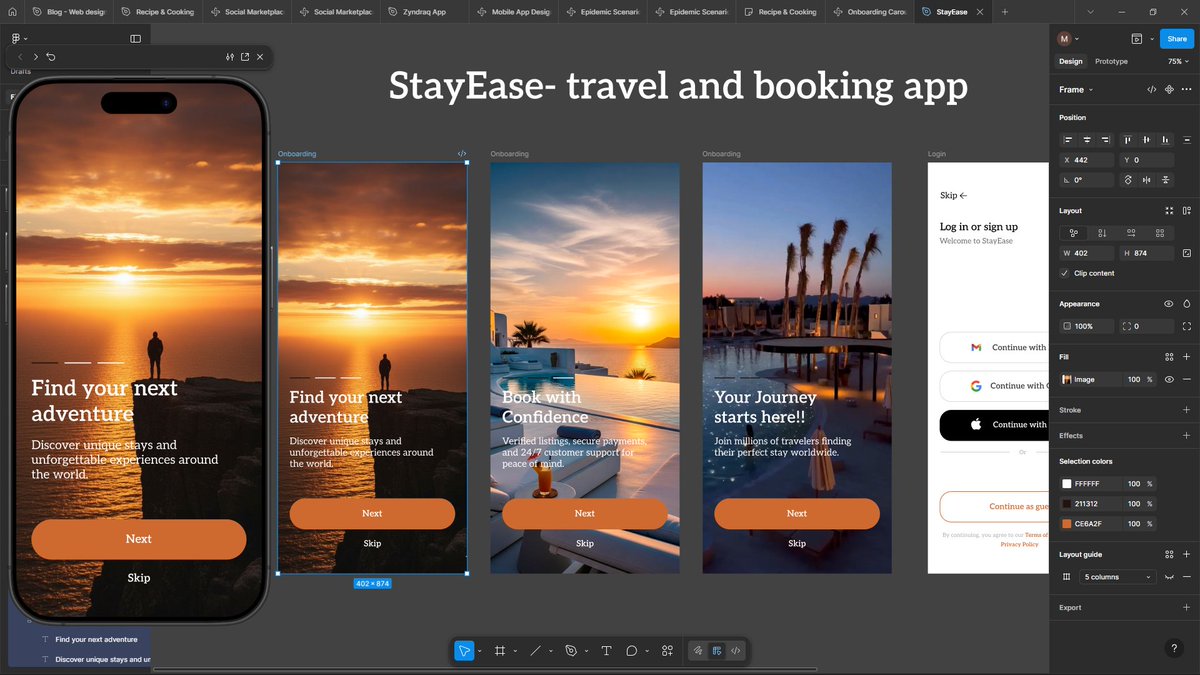Align selection right
Image resolution: width=1200 pixels, height=675 pixels.
click(1105, 139)
